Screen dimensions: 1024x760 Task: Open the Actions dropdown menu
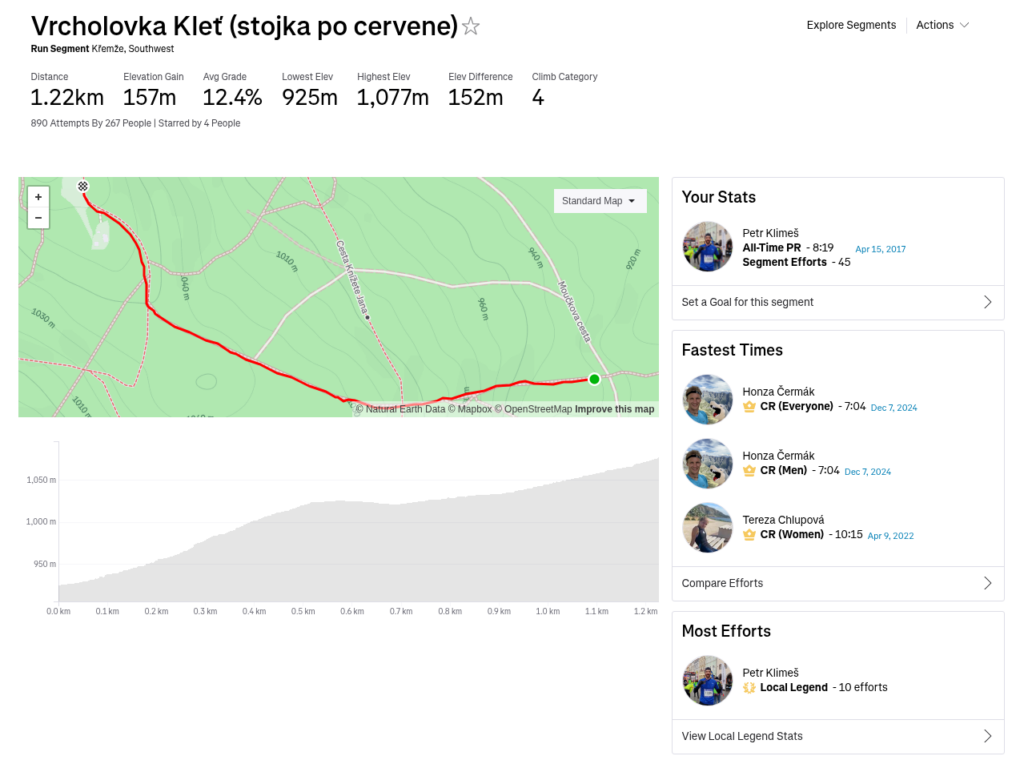(x=942, y=25)
